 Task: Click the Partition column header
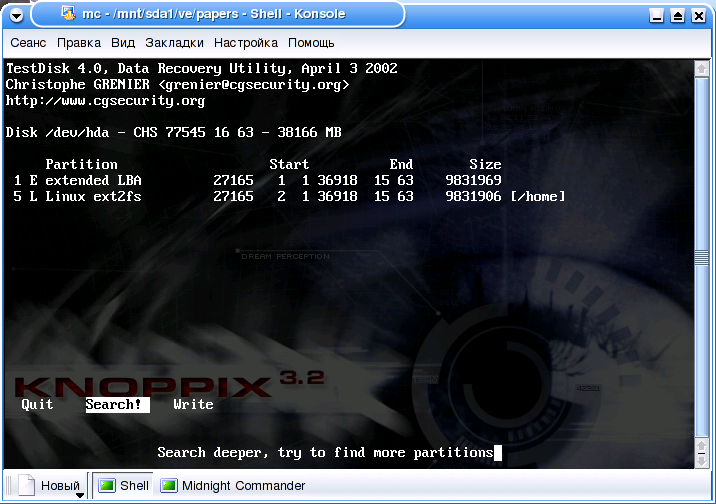point(81,164)
